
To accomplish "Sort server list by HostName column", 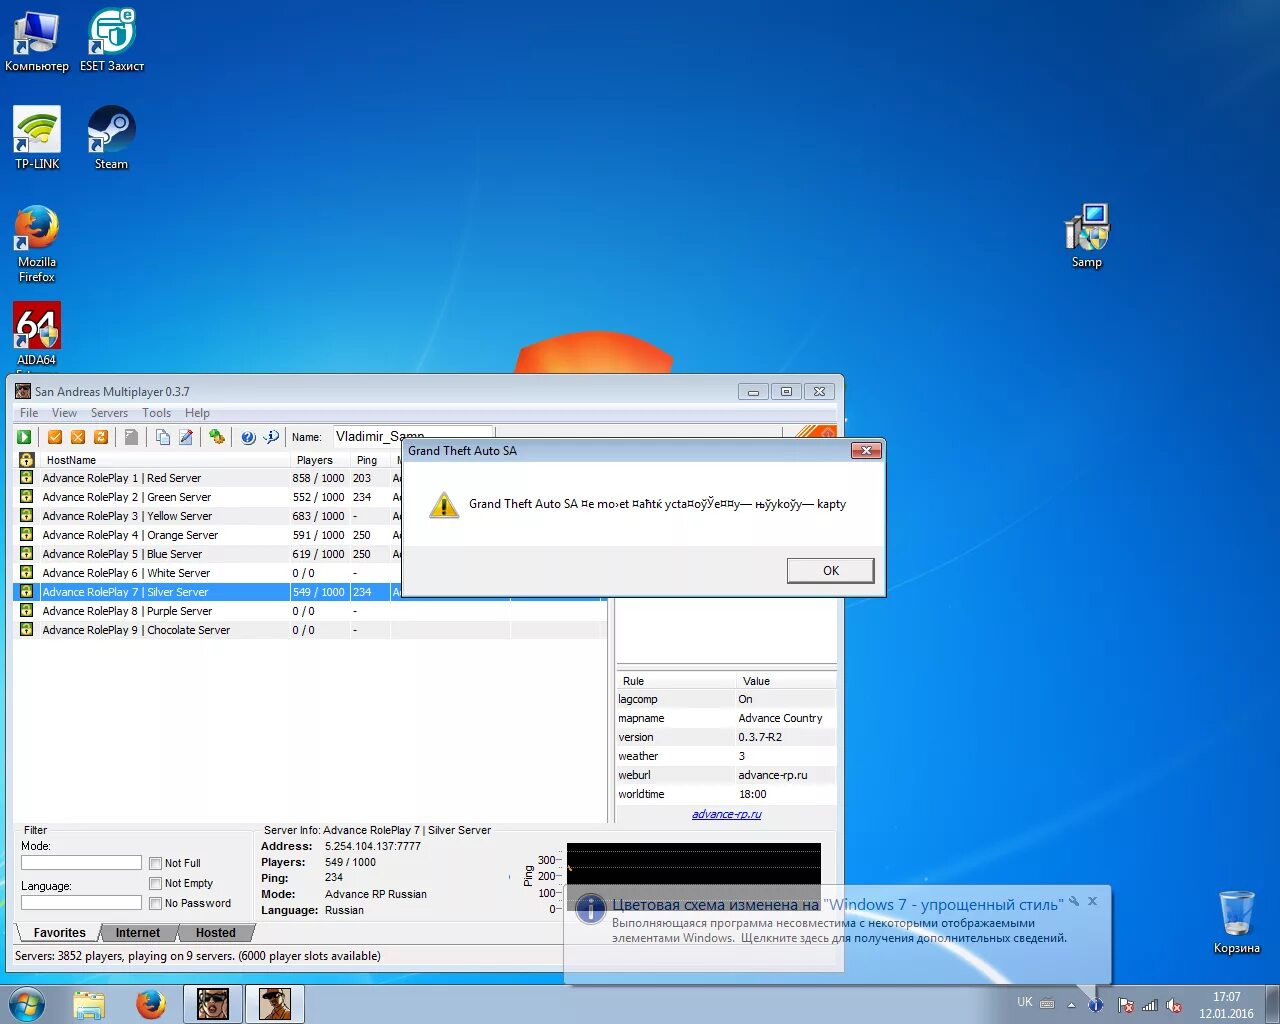I will pos(165,460).
